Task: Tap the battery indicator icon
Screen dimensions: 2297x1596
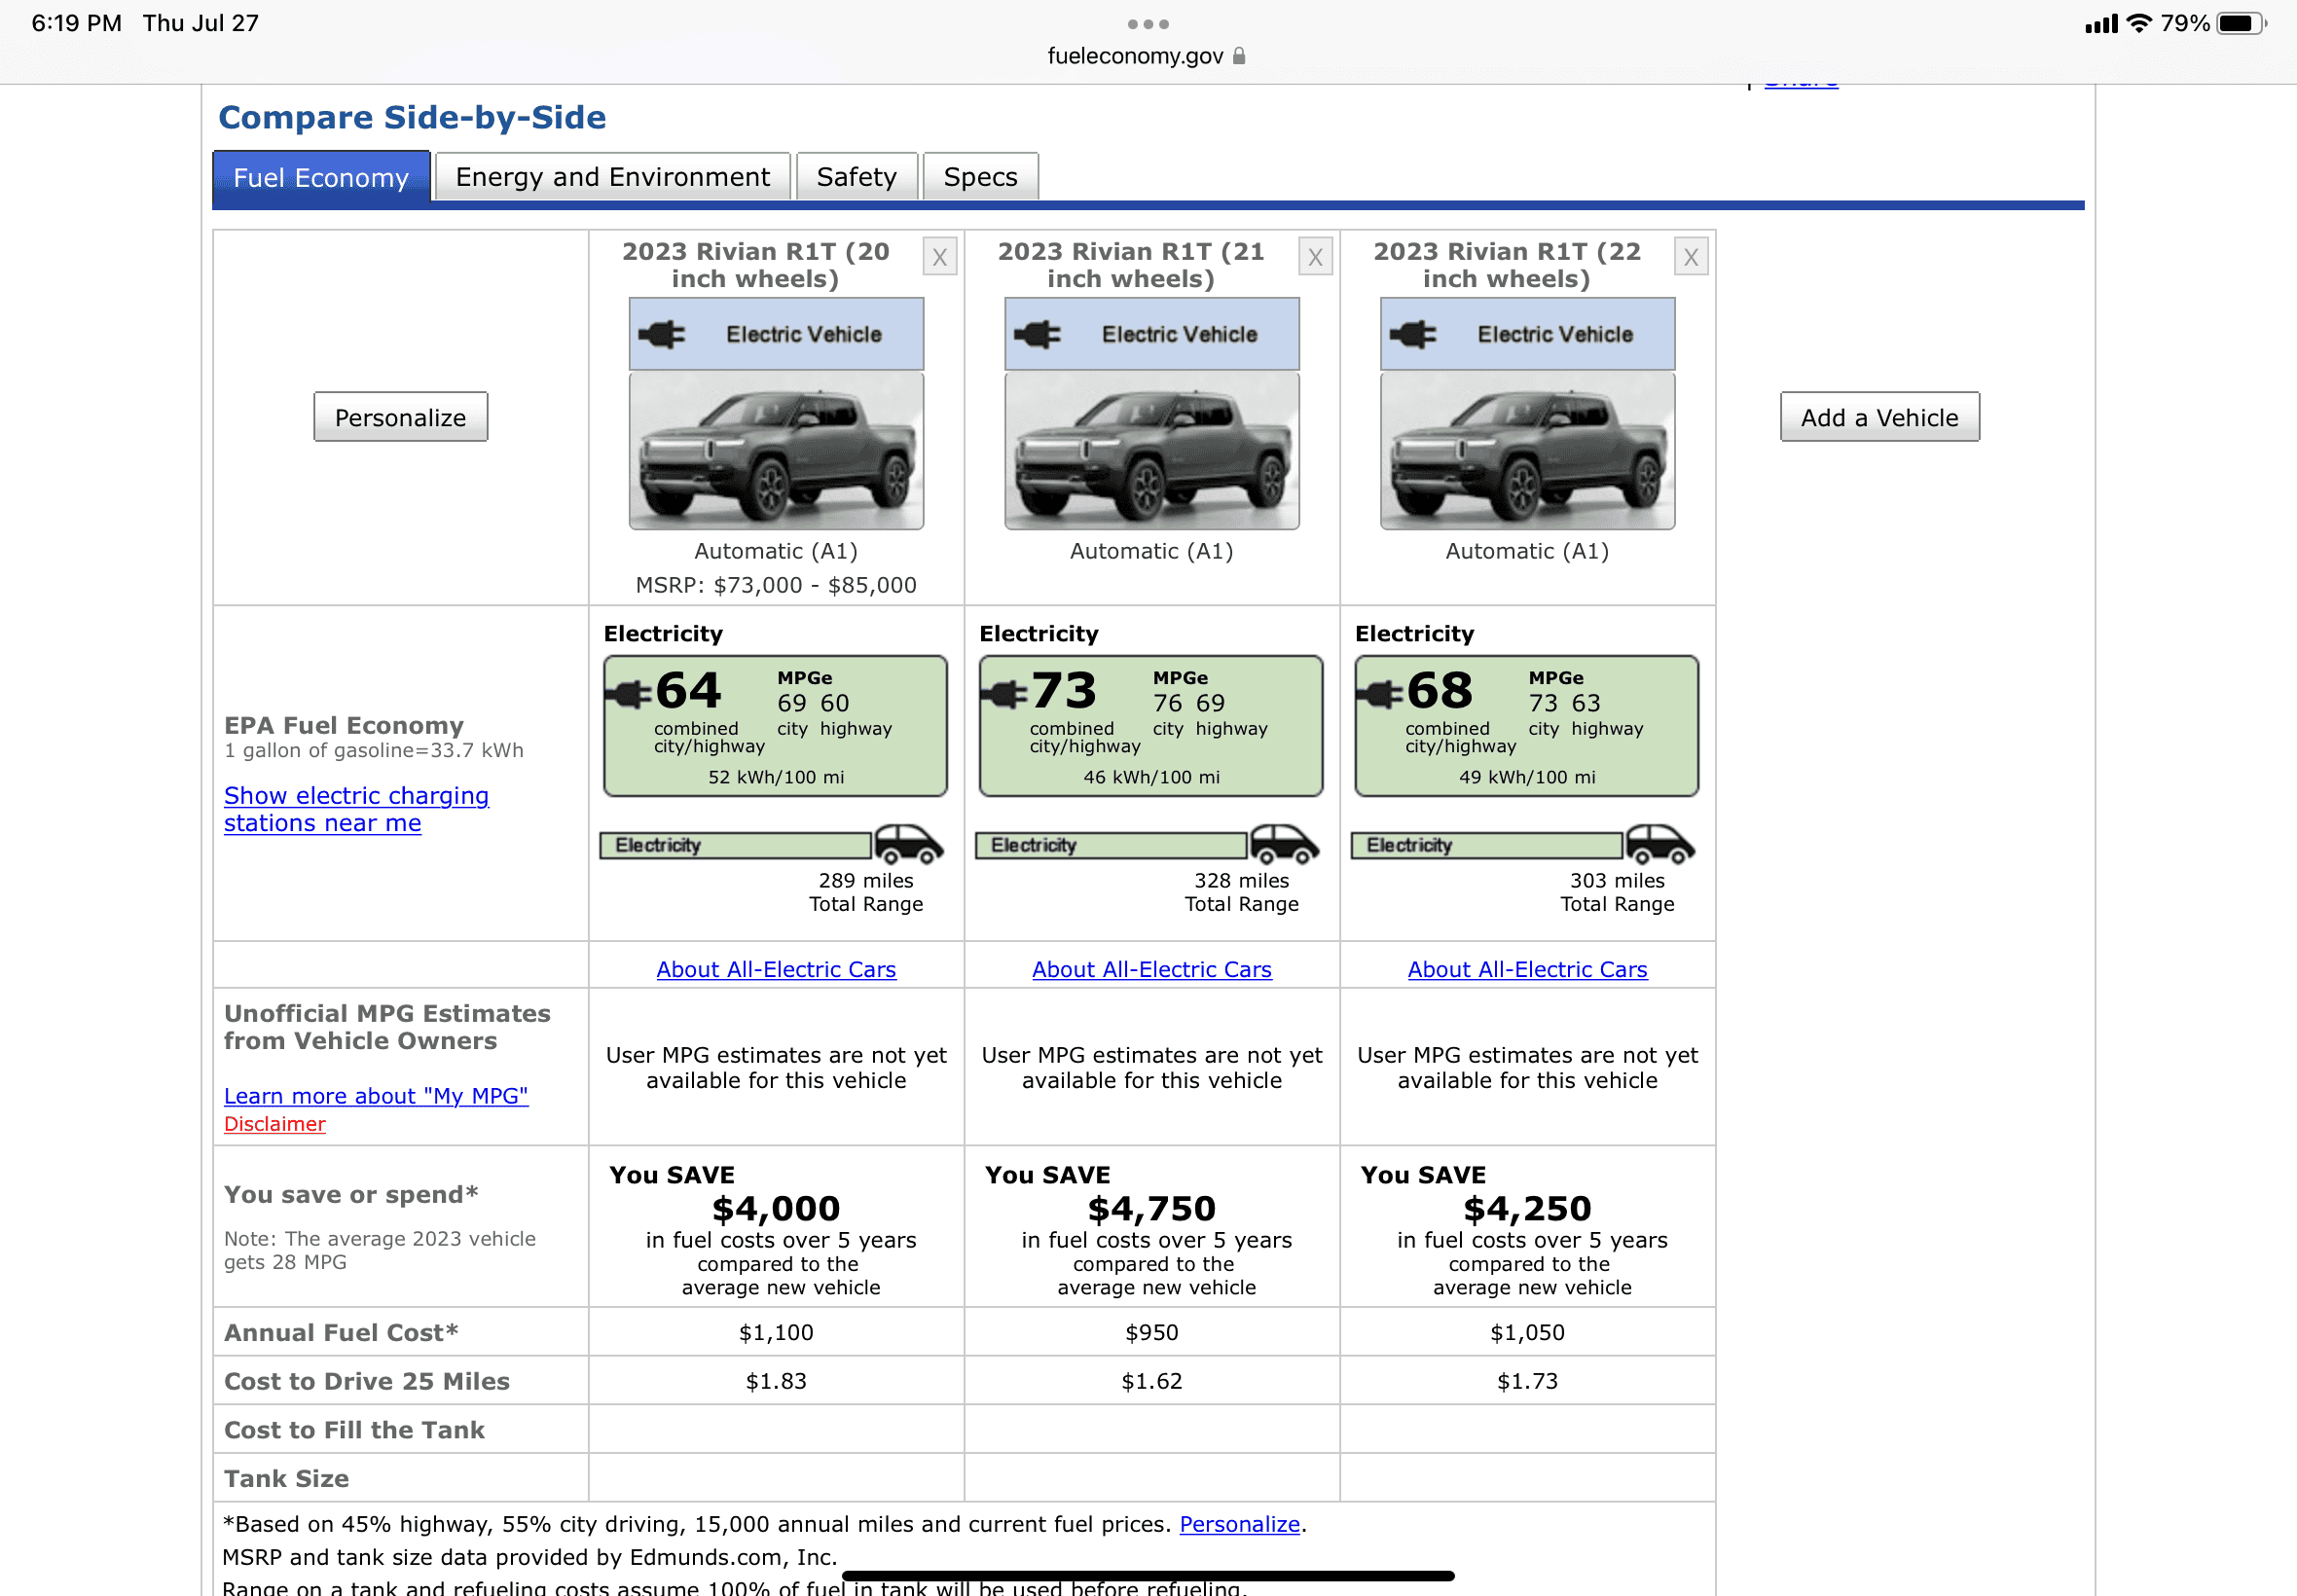Action: click(x=2242, y=23)
